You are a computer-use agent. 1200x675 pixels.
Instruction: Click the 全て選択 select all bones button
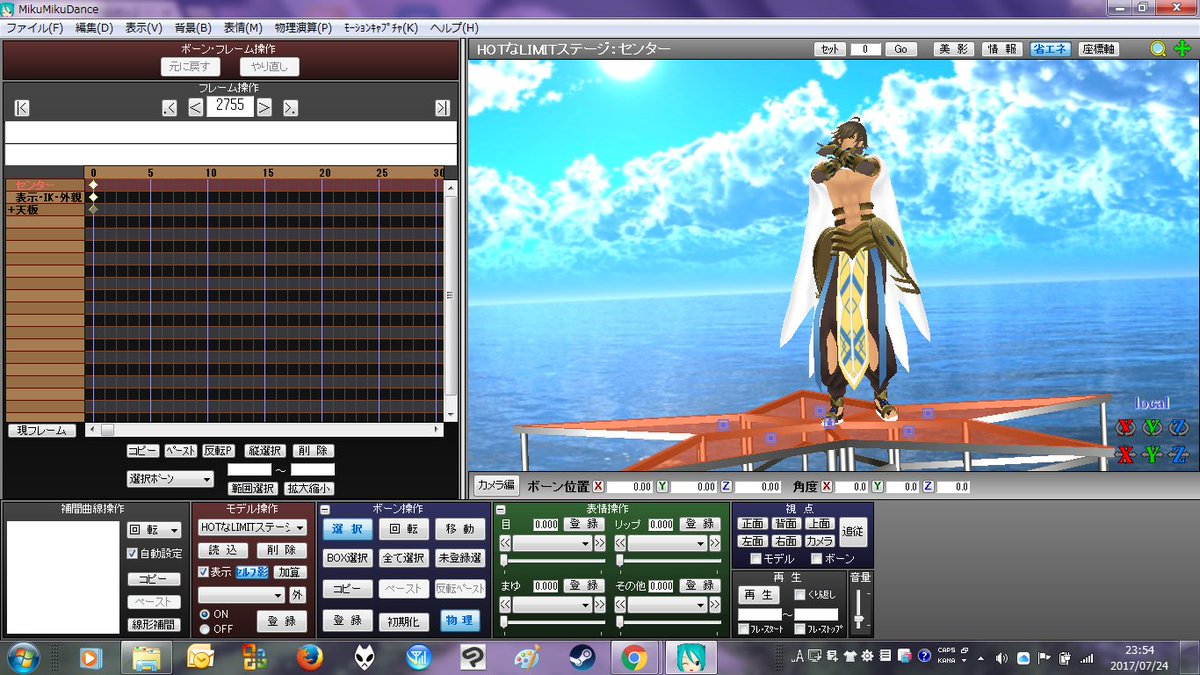coord(403,558)
